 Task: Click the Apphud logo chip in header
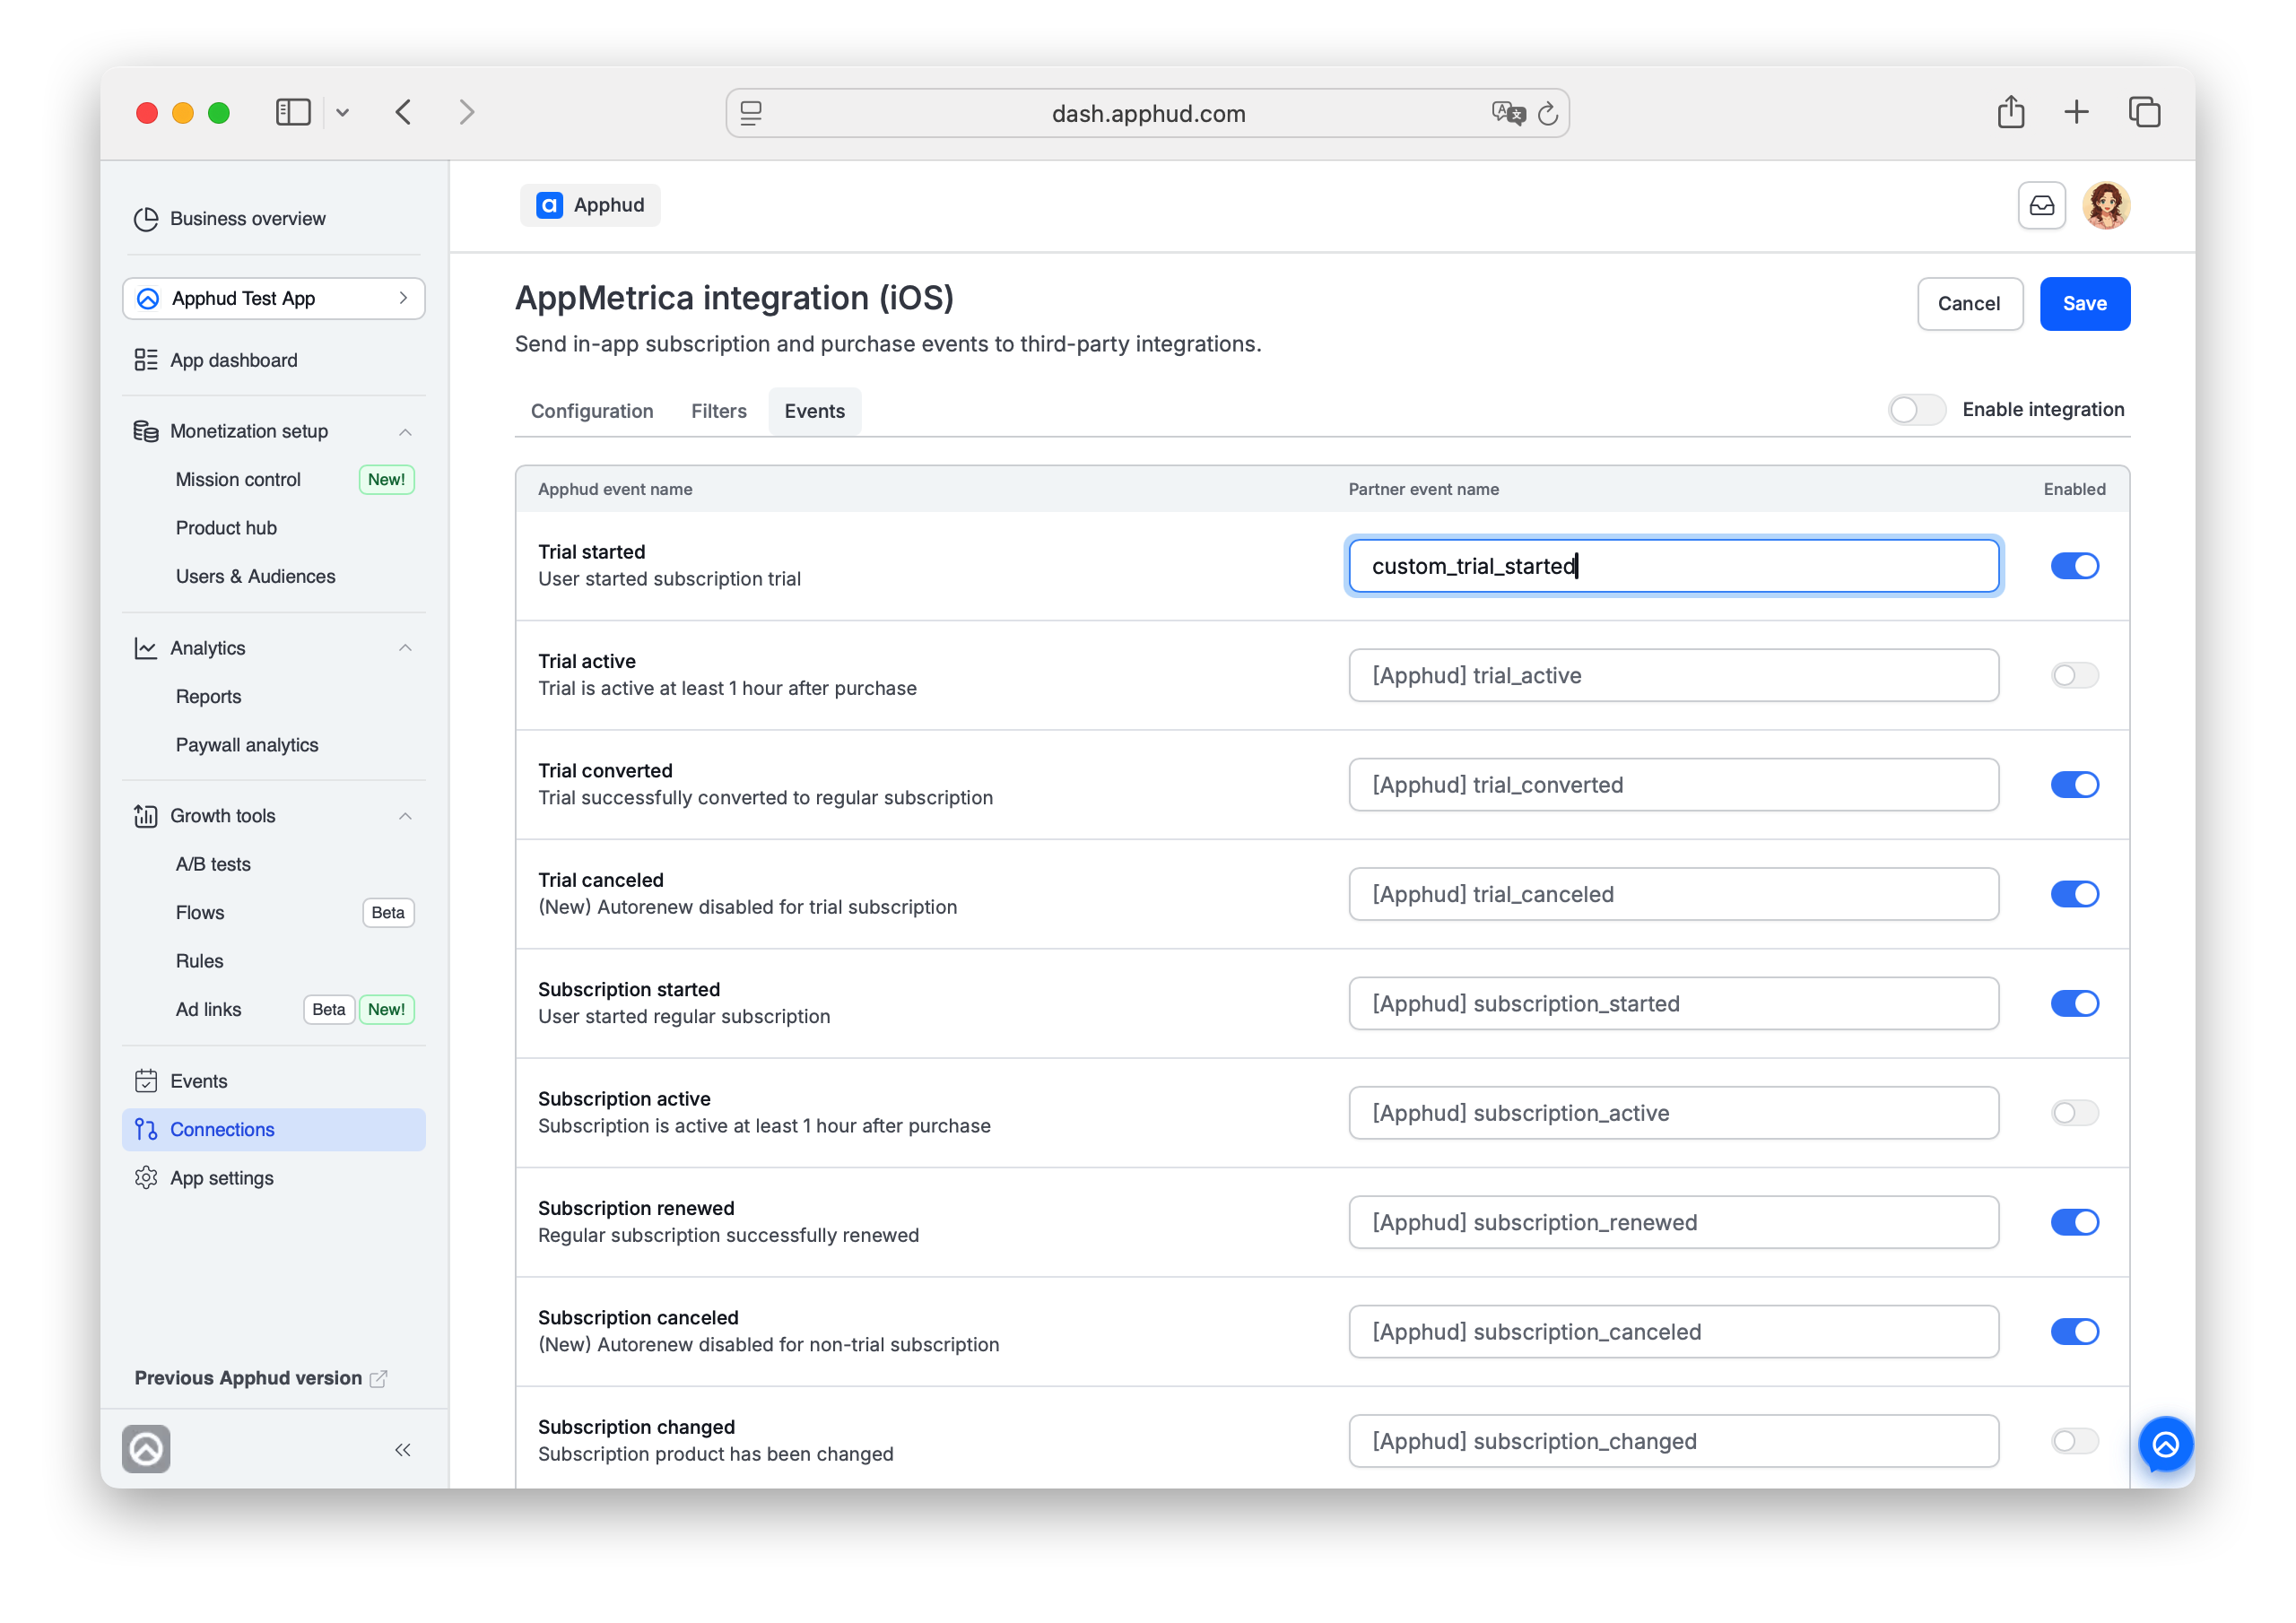590,205
